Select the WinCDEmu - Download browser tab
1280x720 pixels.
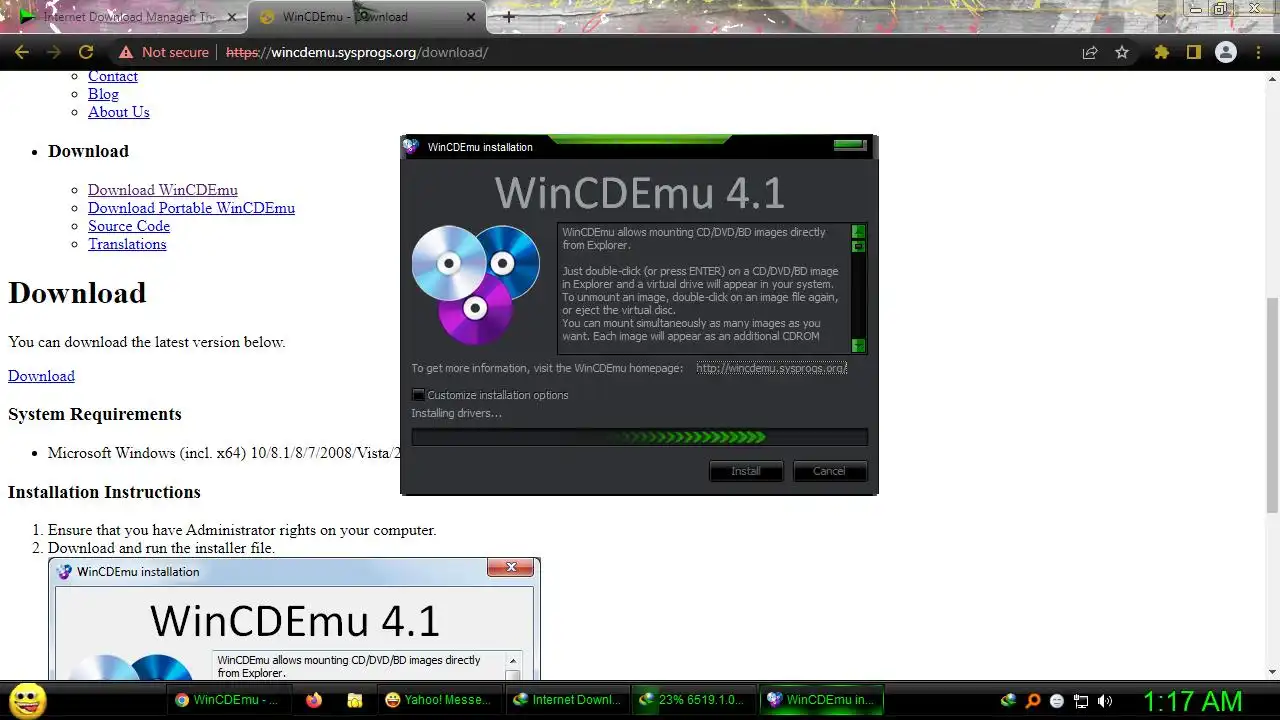click(x=358, y=17)
